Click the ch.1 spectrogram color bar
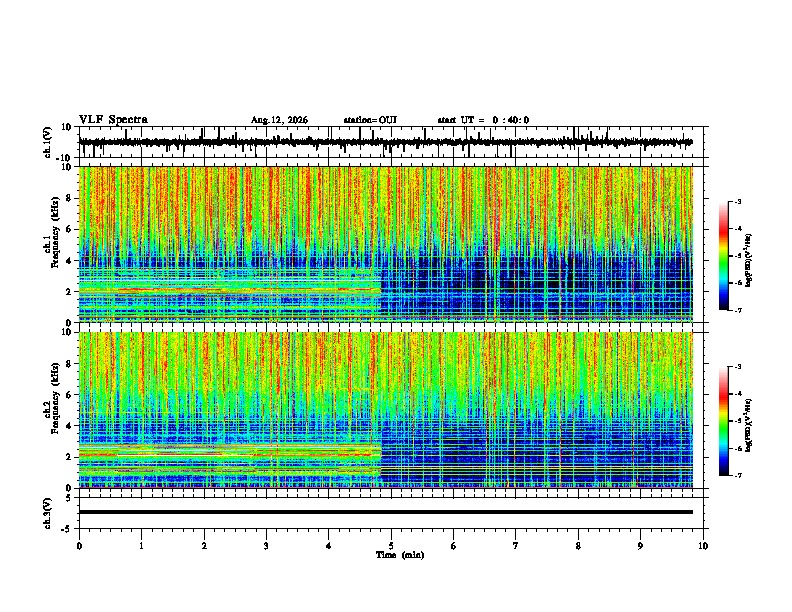 723,255
